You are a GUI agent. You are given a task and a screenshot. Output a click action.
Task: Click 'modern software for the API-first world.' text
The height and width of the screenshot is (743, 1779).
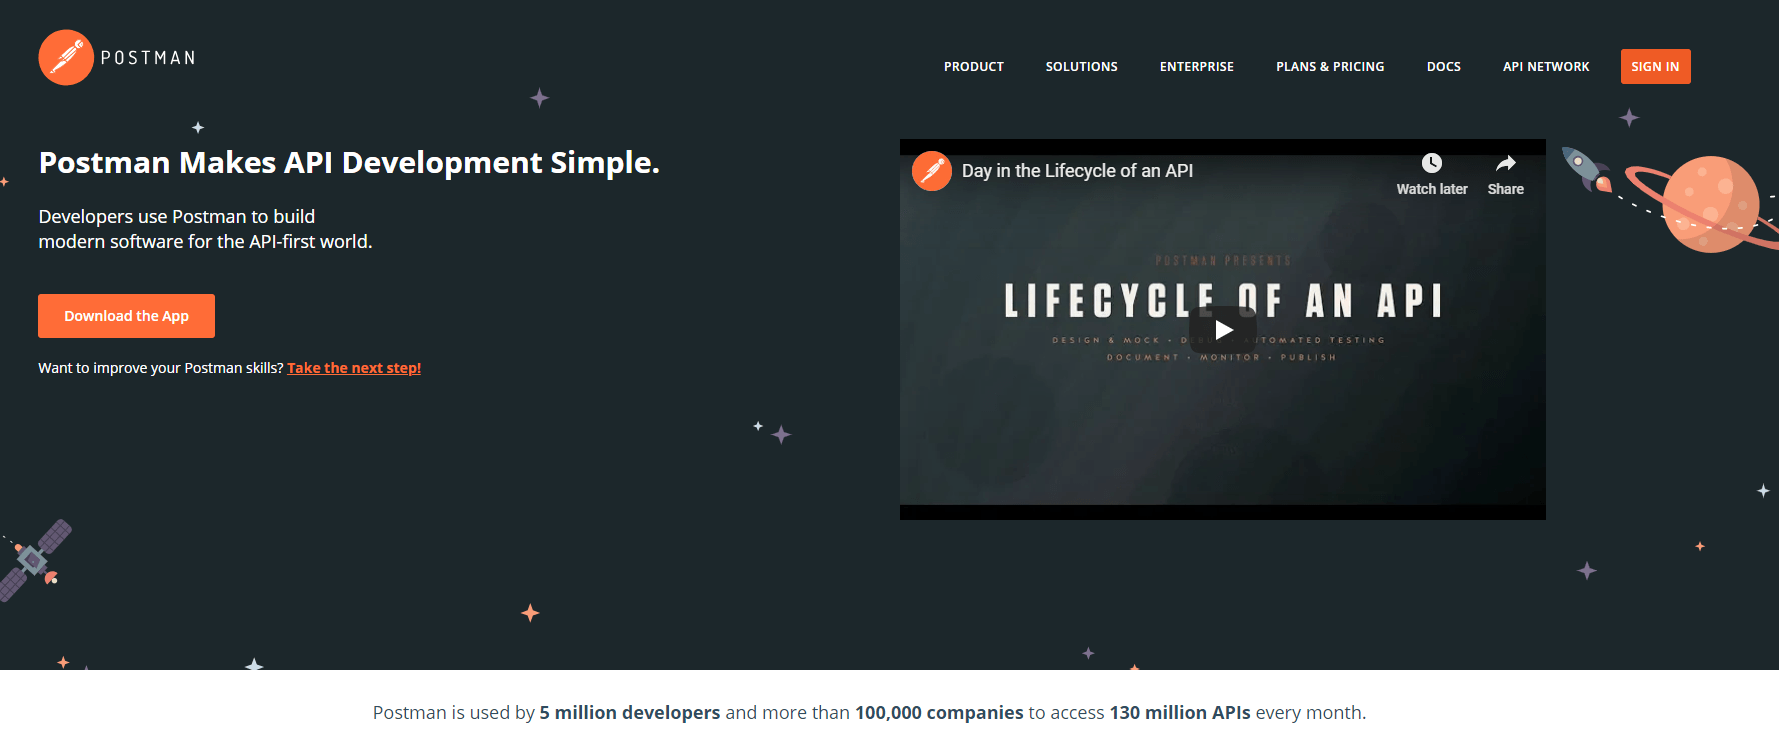(205, 242)
